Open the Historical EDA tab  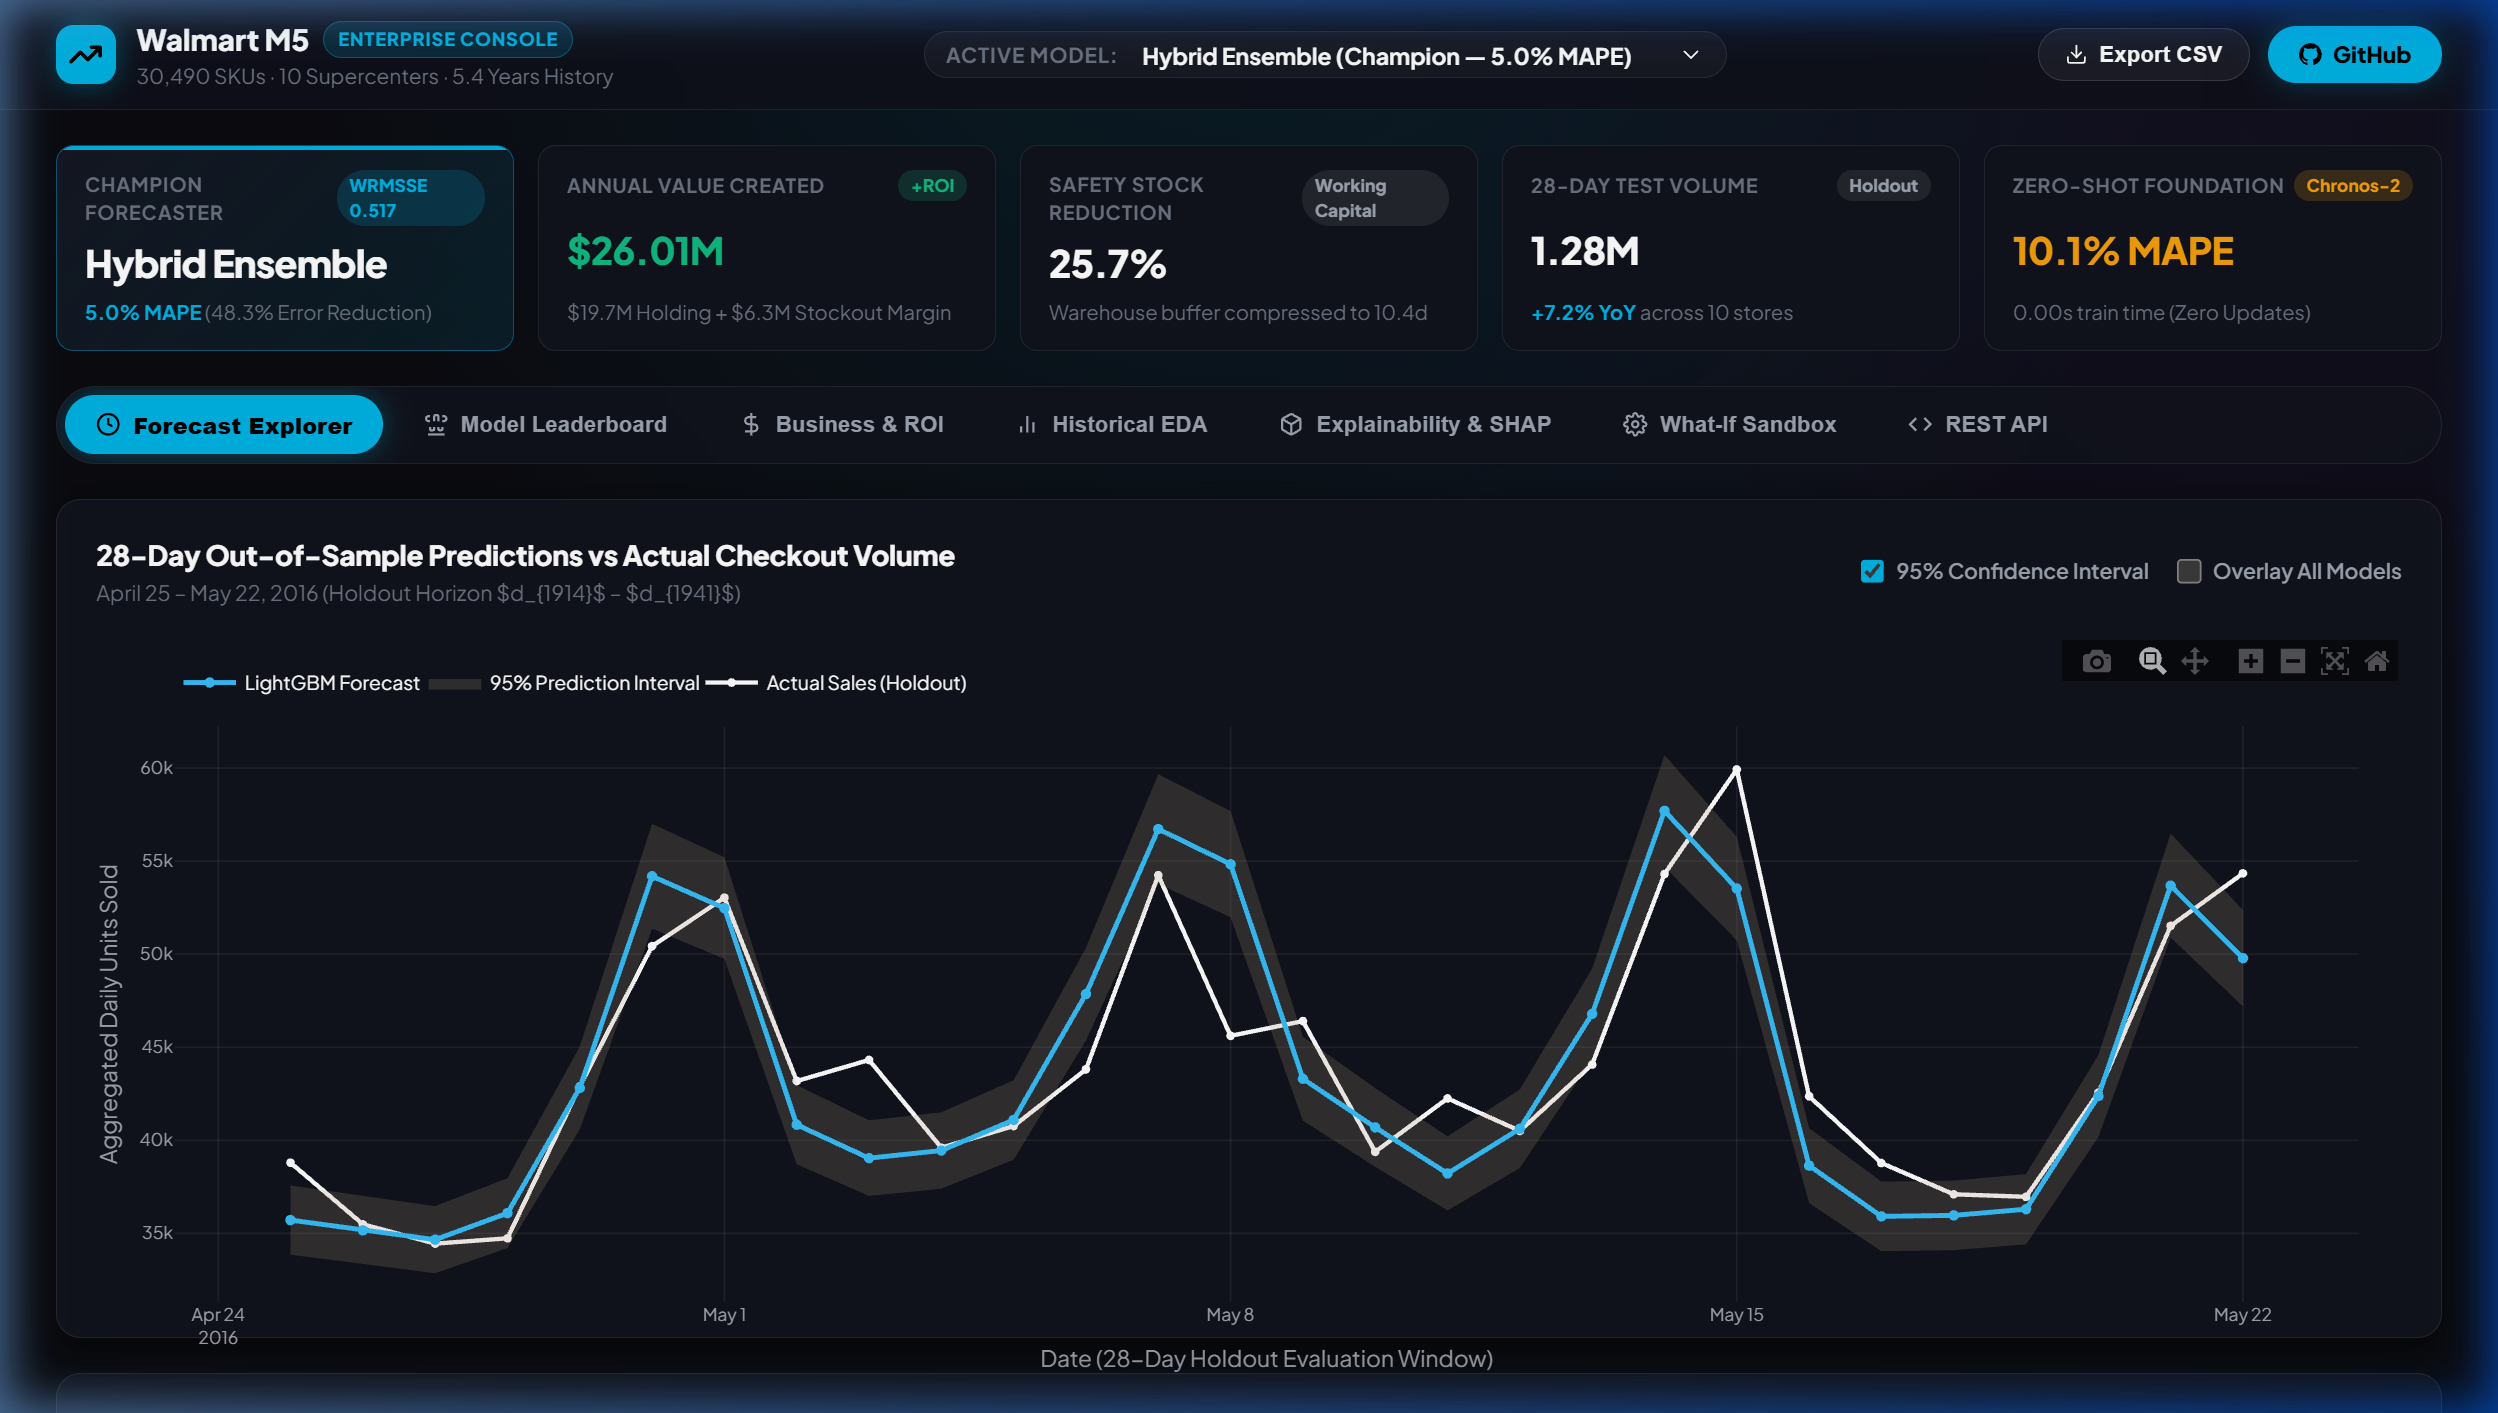pos(1112,425)
